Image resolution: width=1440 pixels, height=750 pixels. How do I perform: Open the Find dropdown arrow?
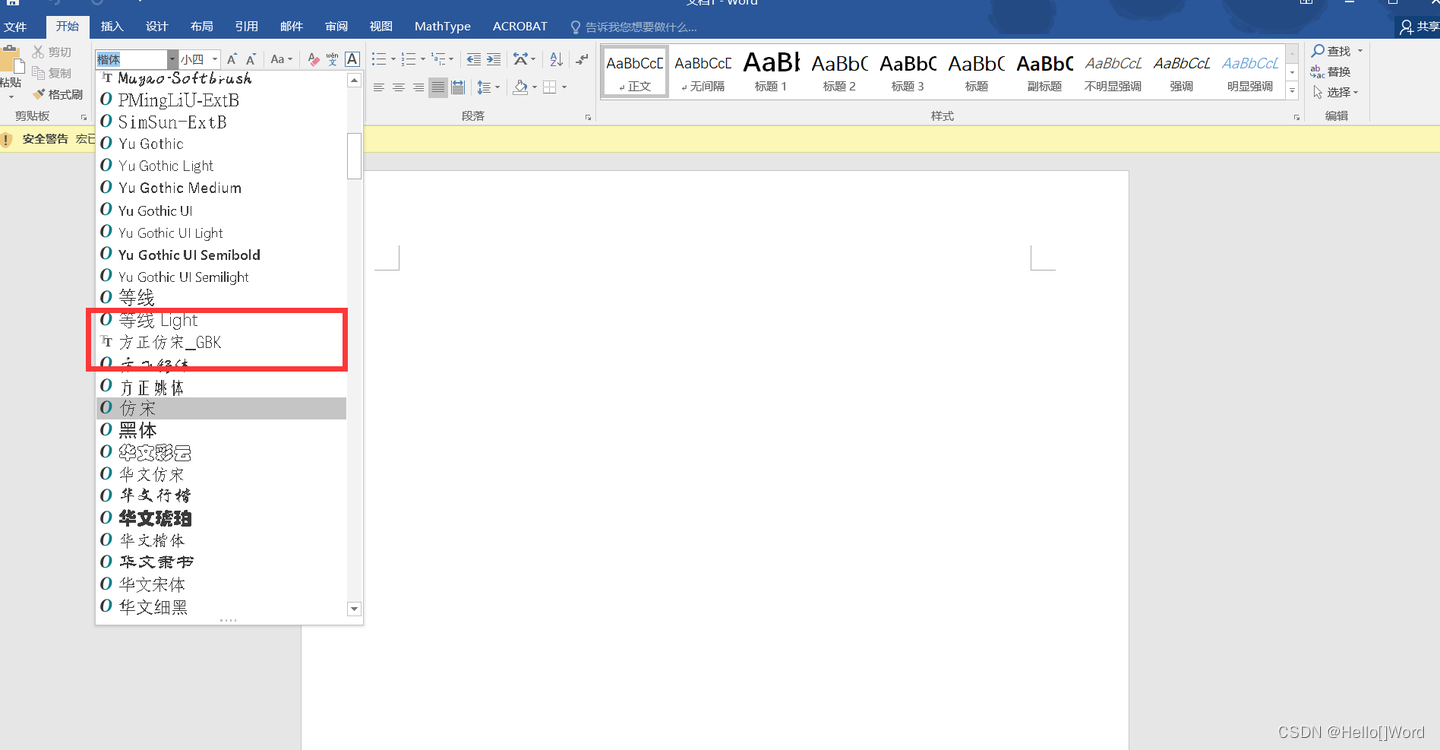tap(1360, 51)
